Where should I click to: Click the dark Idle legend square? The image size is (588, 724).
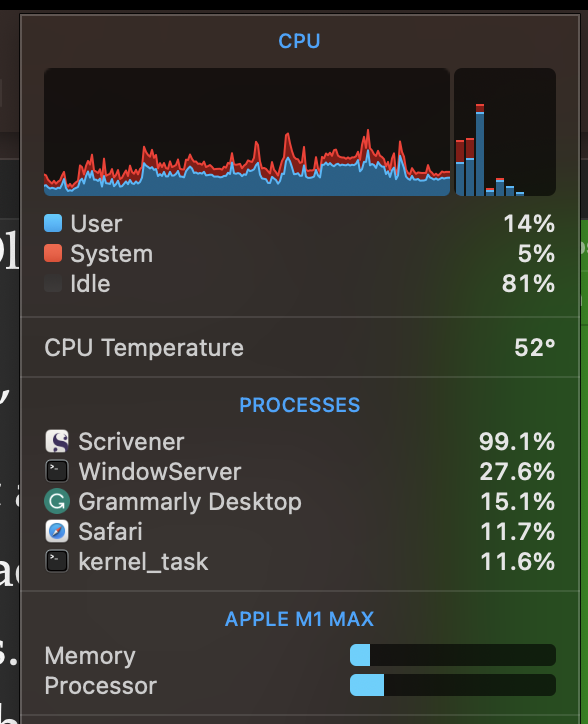click(x=53, y=283)
